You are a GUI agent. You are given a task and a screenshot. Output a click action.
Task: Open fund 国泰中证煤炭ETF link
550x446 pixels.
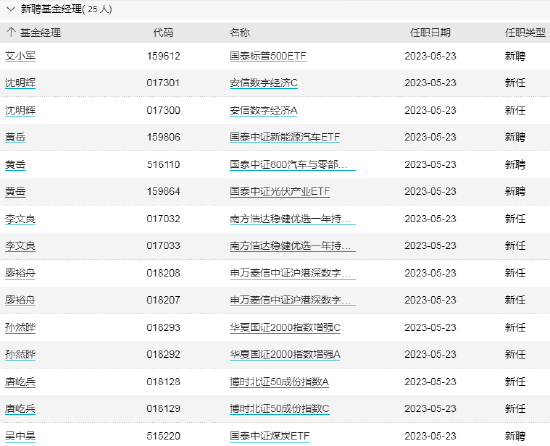pyautogui.click(x=270, y=436)
